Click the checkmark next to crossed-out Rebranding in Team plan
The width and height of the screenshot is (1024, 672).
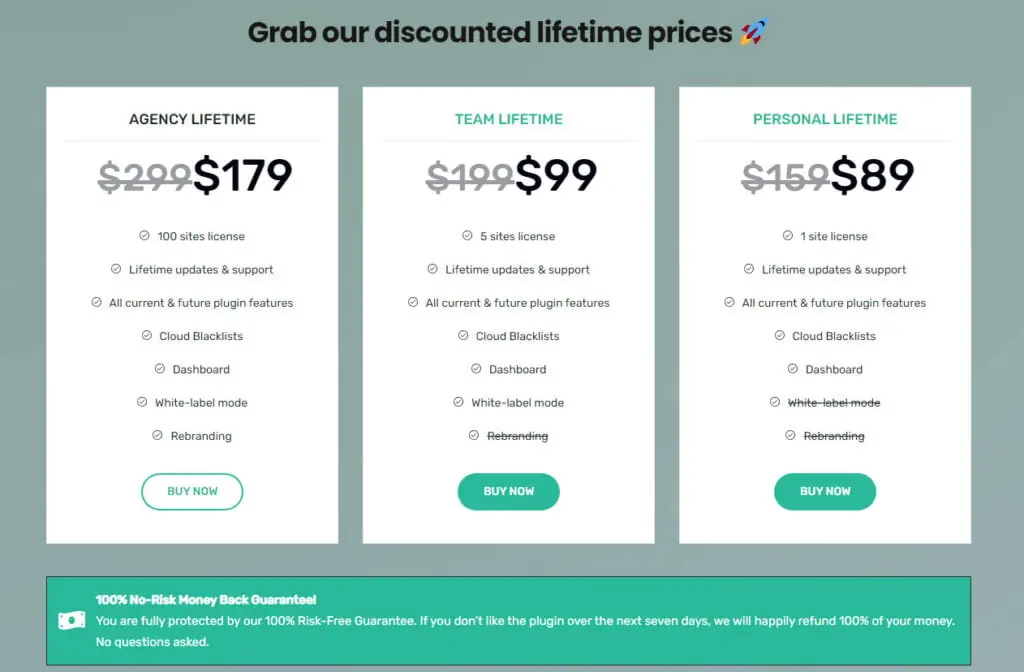[471, 436]
